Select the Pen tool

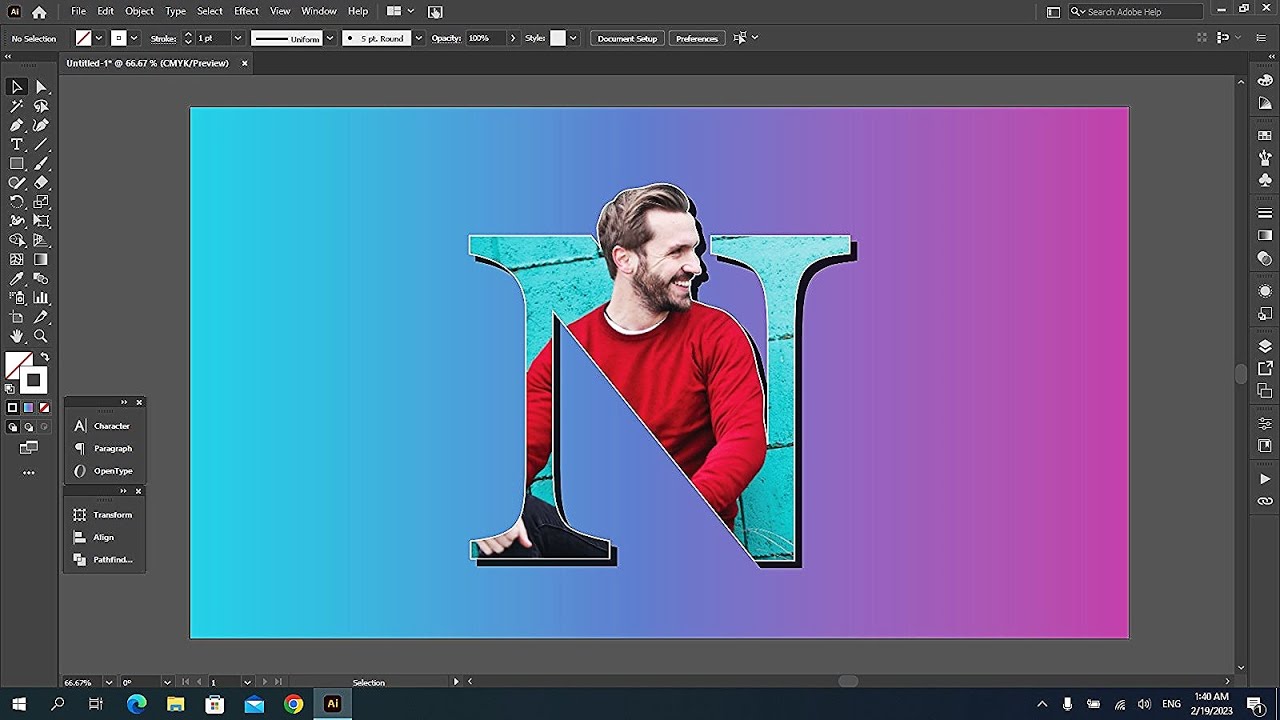click(17, 125)
